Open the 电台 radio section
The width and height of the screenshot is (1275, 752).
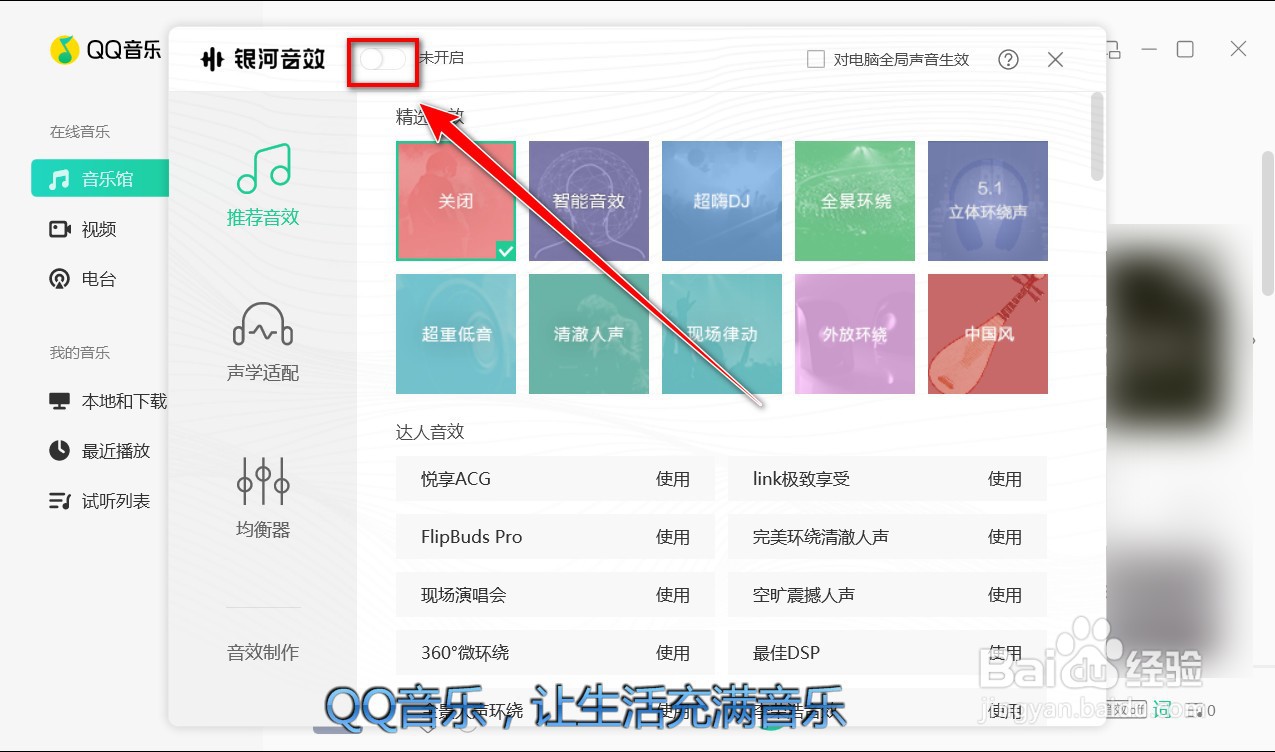99,279
